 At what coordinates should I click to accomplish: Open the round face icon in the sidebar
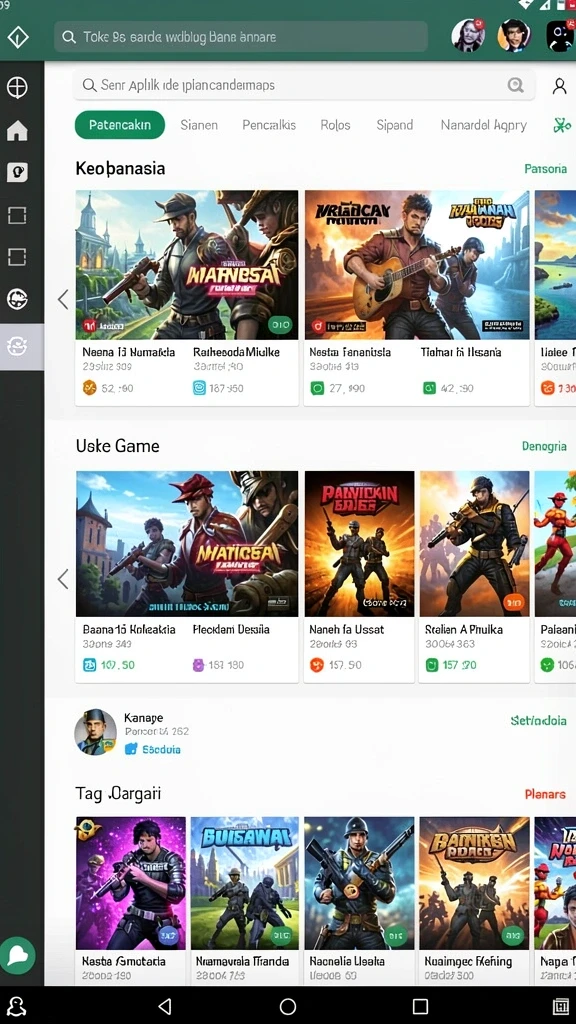pyautogui.click(x=17, y=299)
